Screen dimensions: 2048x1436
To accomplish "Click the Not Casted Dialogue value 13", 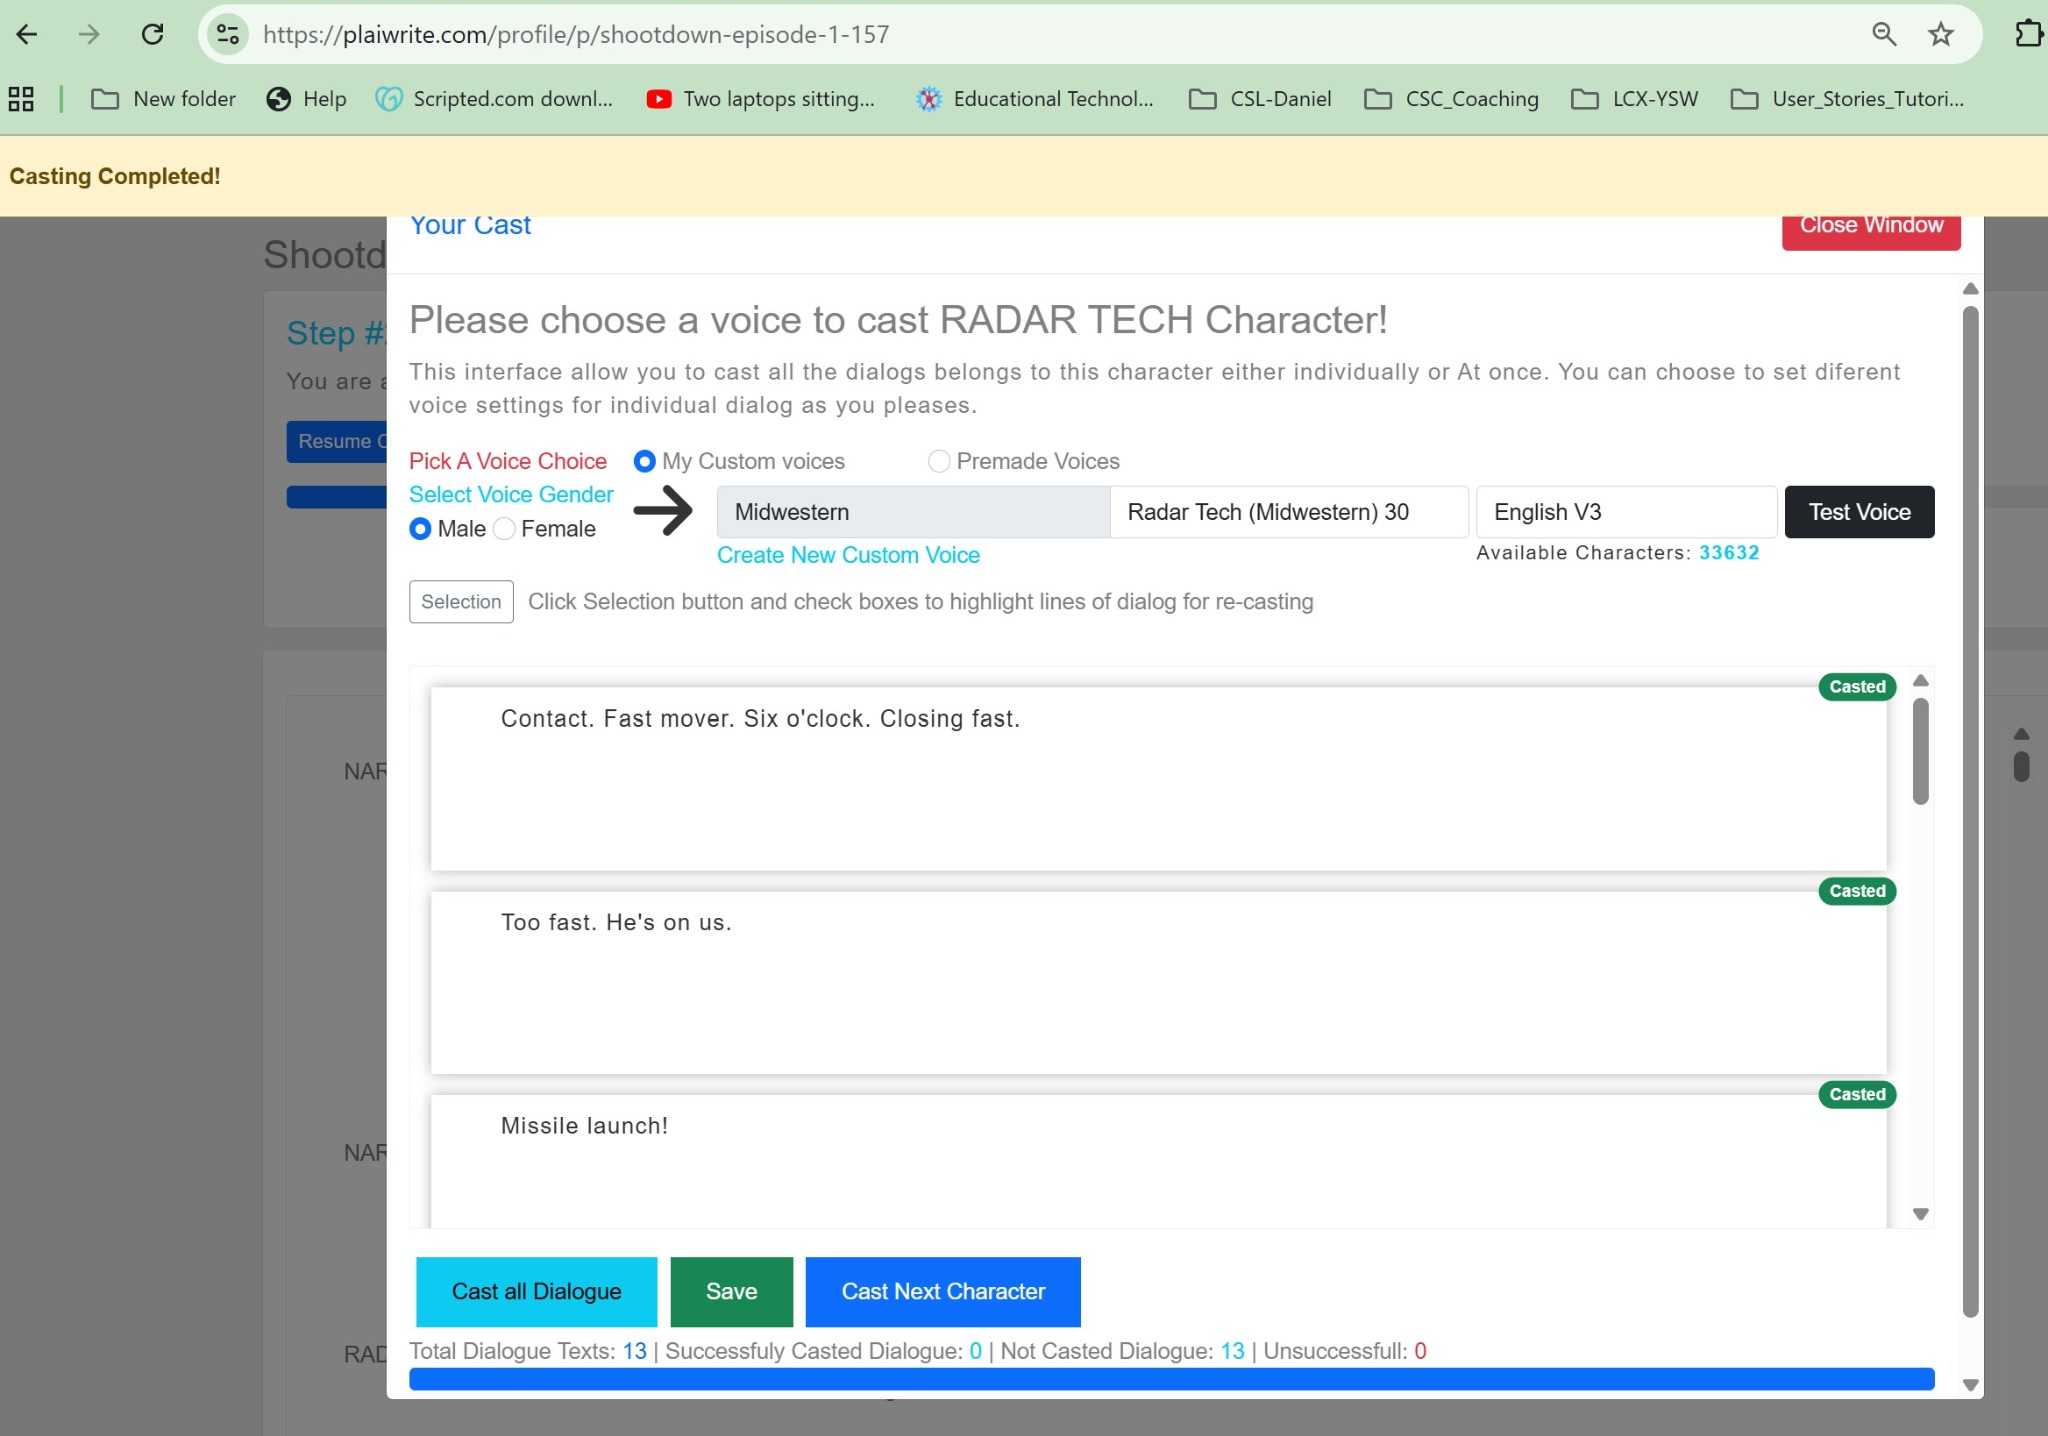I will (x=1232, y=1351).
